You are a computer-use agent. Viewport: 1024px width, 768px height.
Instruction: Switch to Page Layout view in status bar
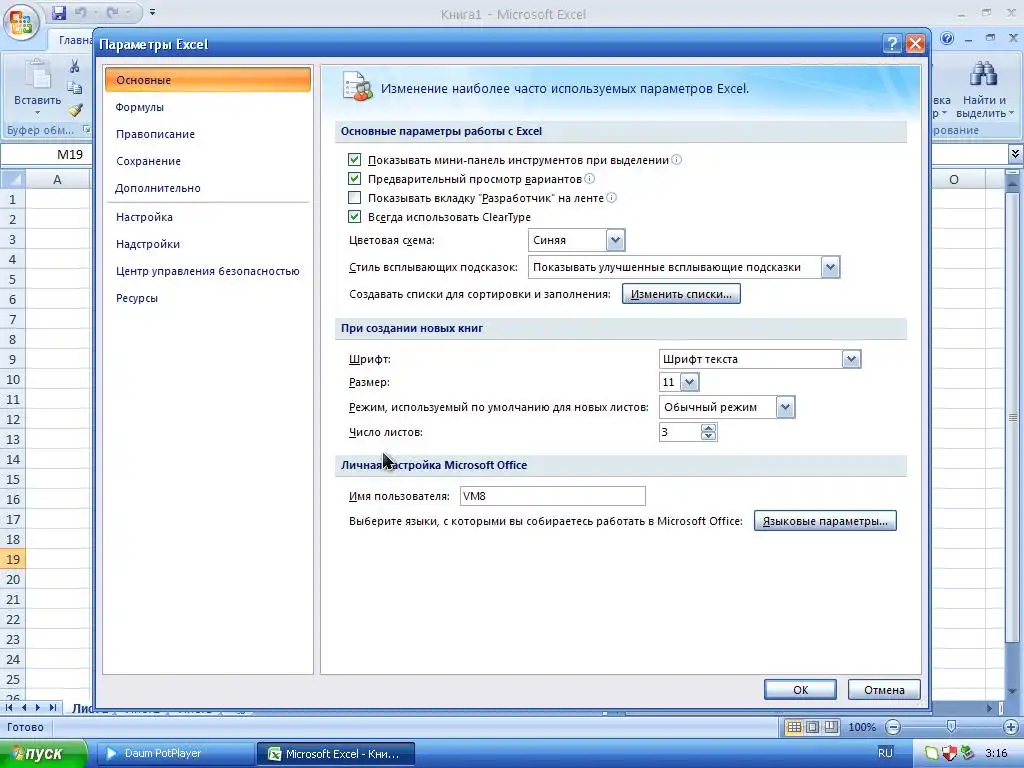(x=812, y=727)
